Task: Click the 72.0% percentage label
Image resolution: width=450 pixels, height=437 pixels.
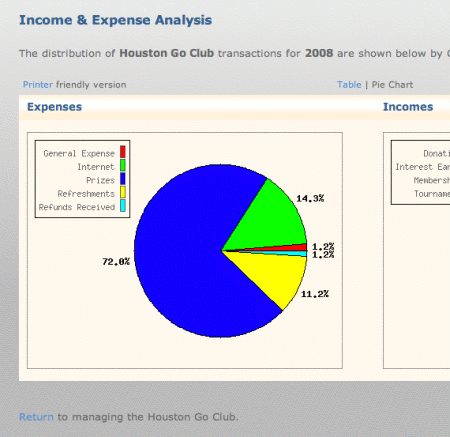Action: [116, 262]
